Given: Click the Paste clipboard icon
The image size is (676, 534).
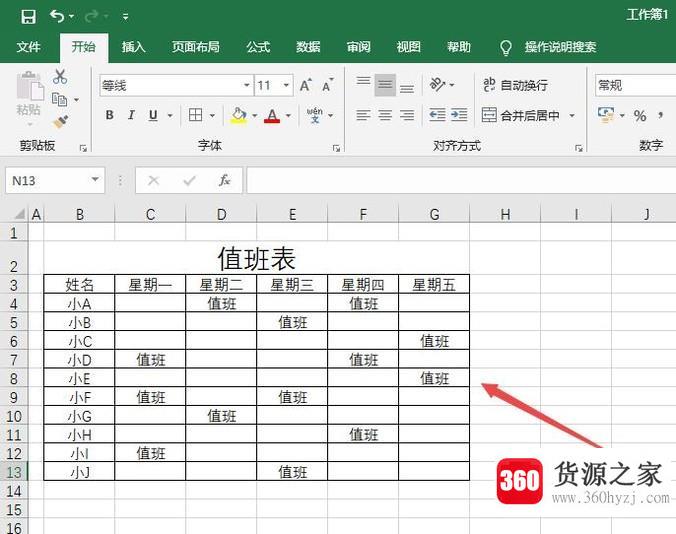Looking at the screenshot, I should pyautogui.click(x=30, y=86).
